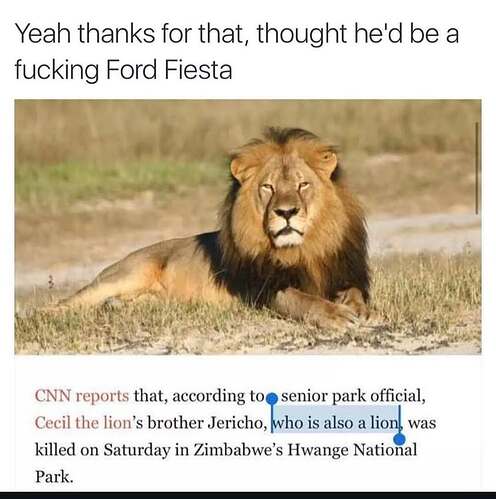
Task: Click the text 'Hwange National'
Action: click(x=352, y=450)
